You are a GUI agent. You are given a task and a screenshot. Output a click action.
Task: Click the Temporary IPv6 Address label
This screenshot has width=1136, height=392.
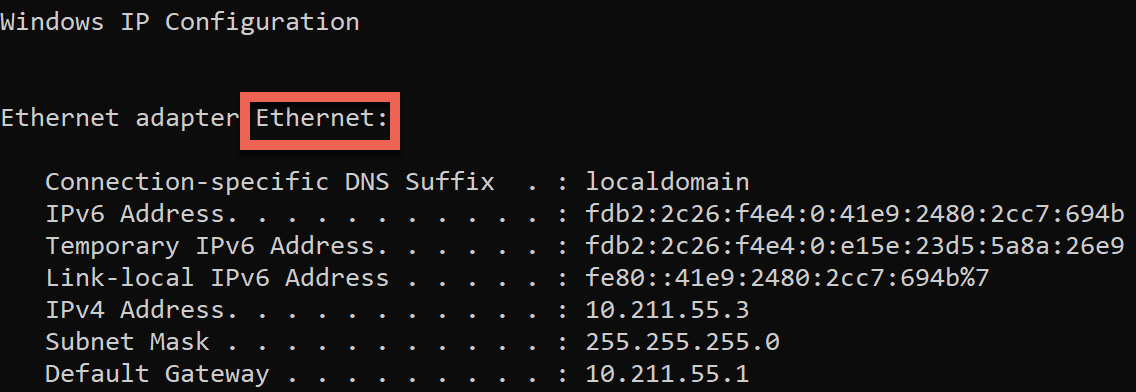pyautogui.click(x=211, y=246)
